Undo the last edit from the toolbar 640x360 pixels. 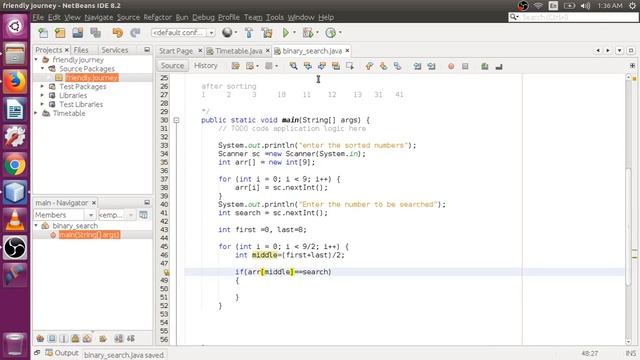click(x=118, y=33)
